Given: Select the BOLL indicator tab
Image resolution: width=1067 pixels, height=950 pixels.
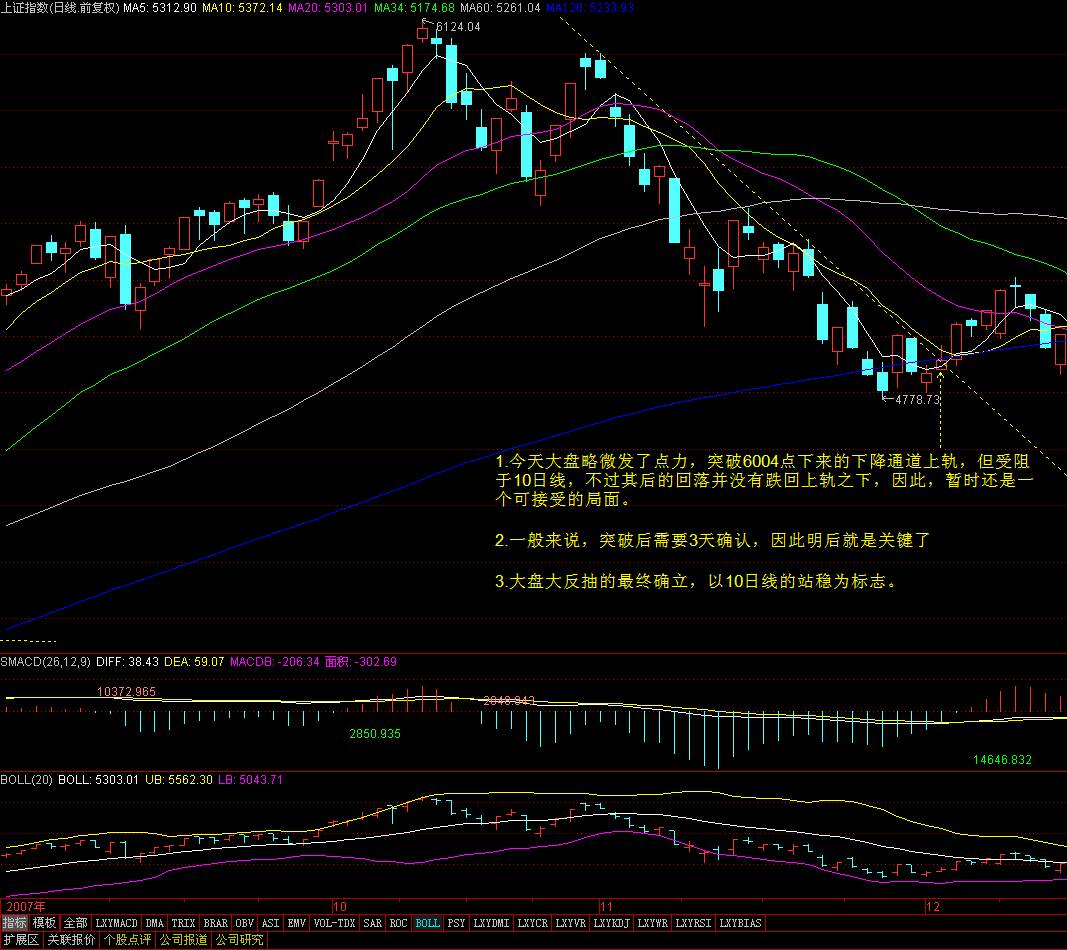Looking at the screenshot, I should point(427,923).
